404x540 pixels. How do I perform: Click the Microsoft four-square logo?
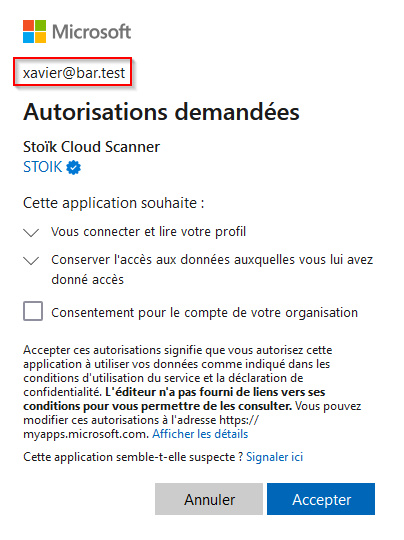tap(34, 31)
